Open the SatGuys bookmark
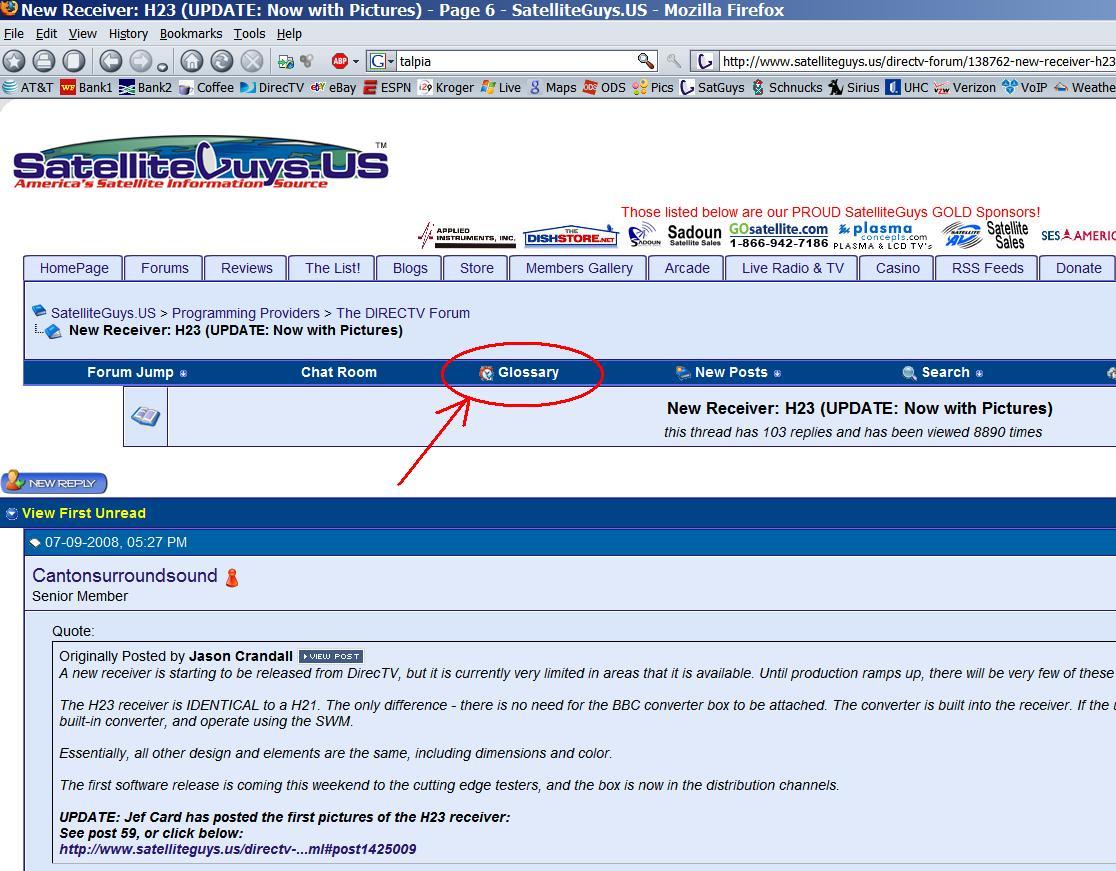The height and width of the screenshot is (871, 1116). point(712,88)
